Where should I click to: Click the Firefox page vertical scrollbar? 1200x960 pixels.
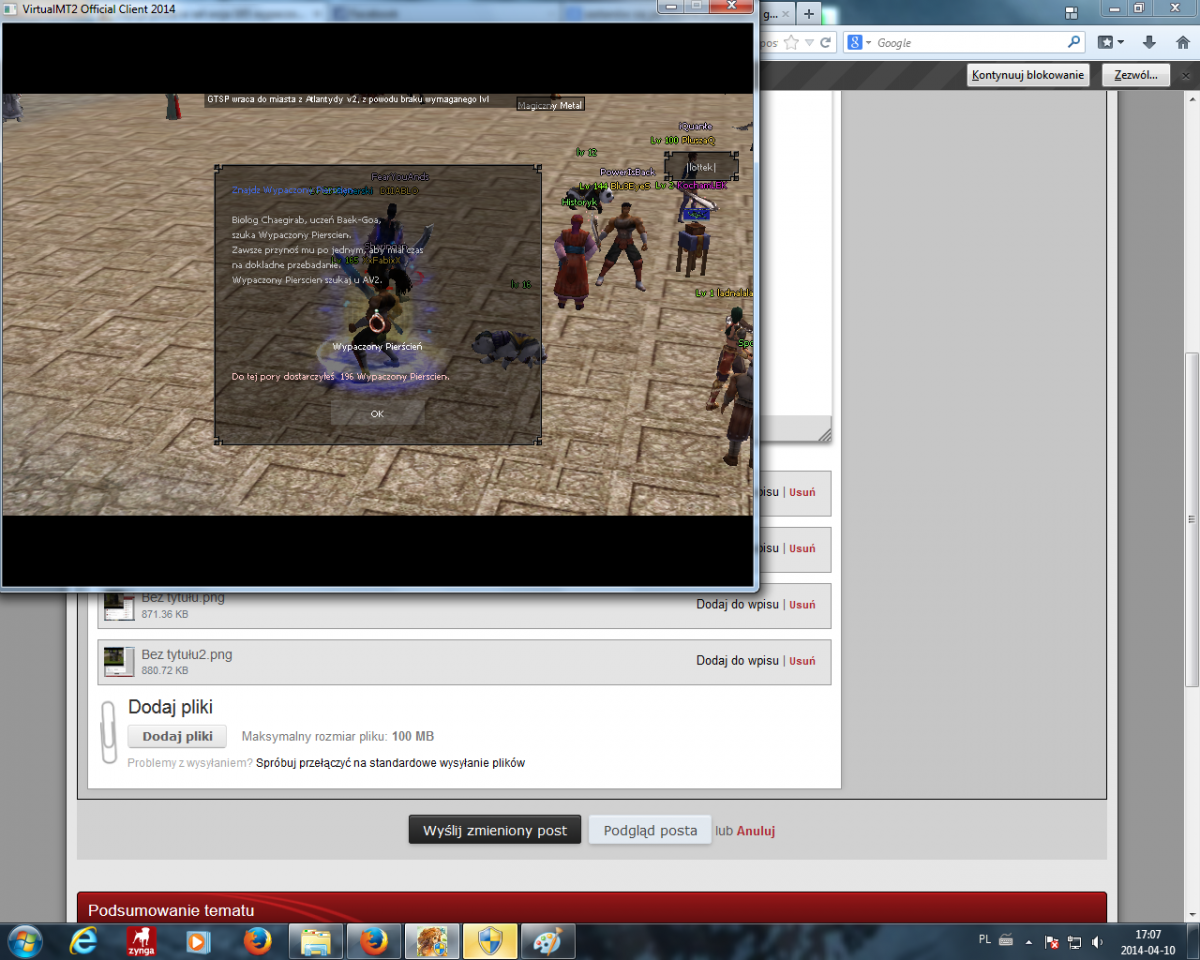[1191, 519]
